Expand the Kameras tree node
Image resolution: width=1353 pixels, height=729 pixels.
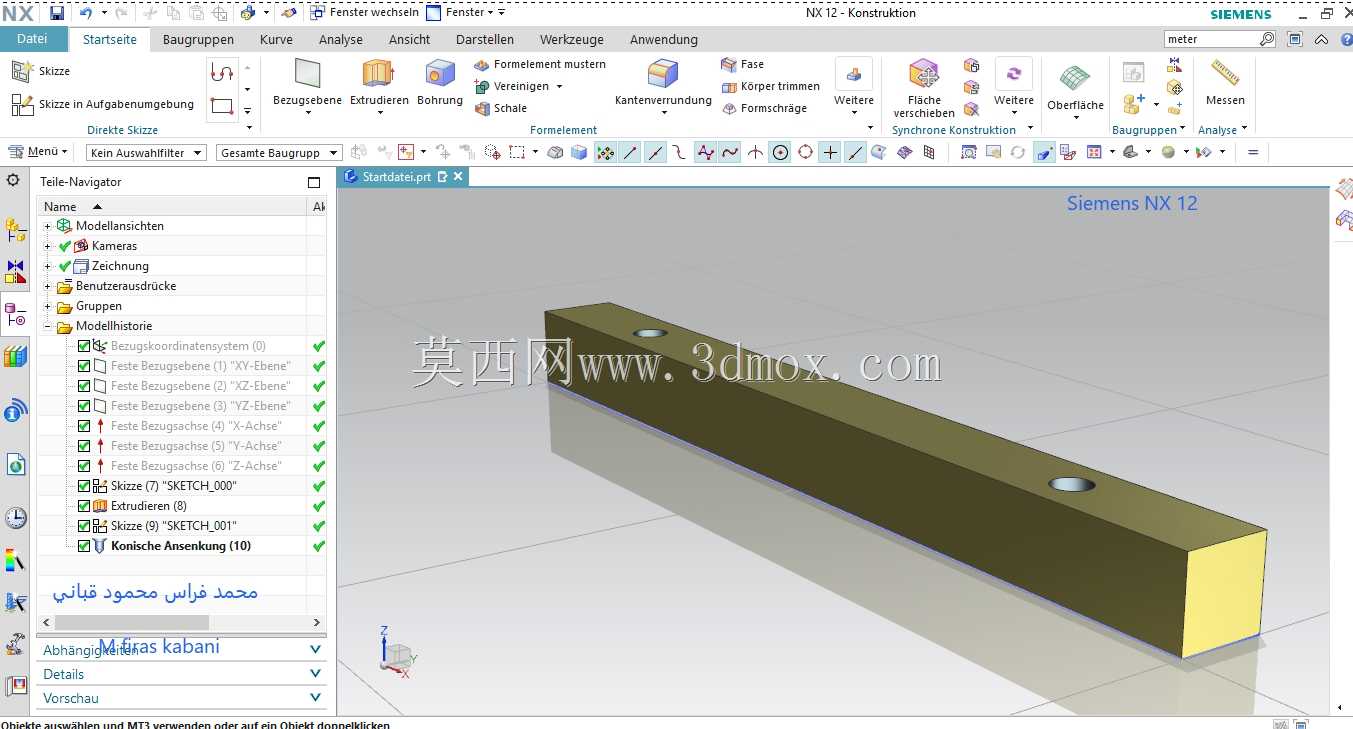(x=47, y=246)
